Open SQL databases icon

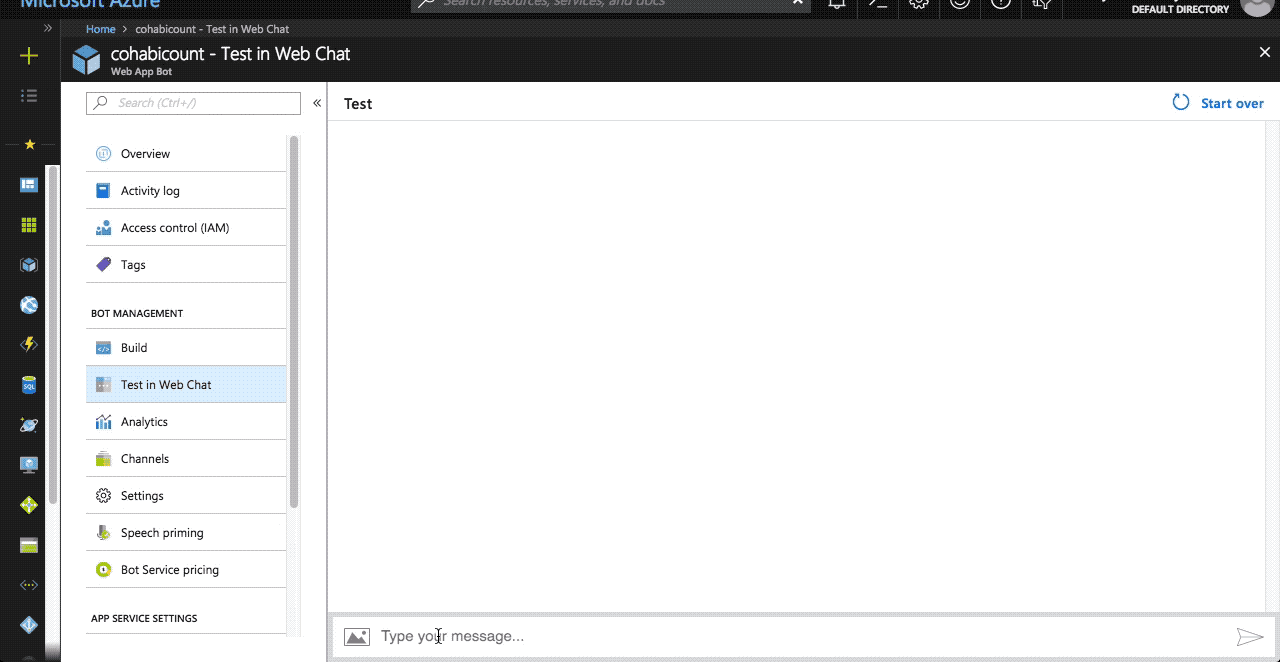tap(29, 385)
